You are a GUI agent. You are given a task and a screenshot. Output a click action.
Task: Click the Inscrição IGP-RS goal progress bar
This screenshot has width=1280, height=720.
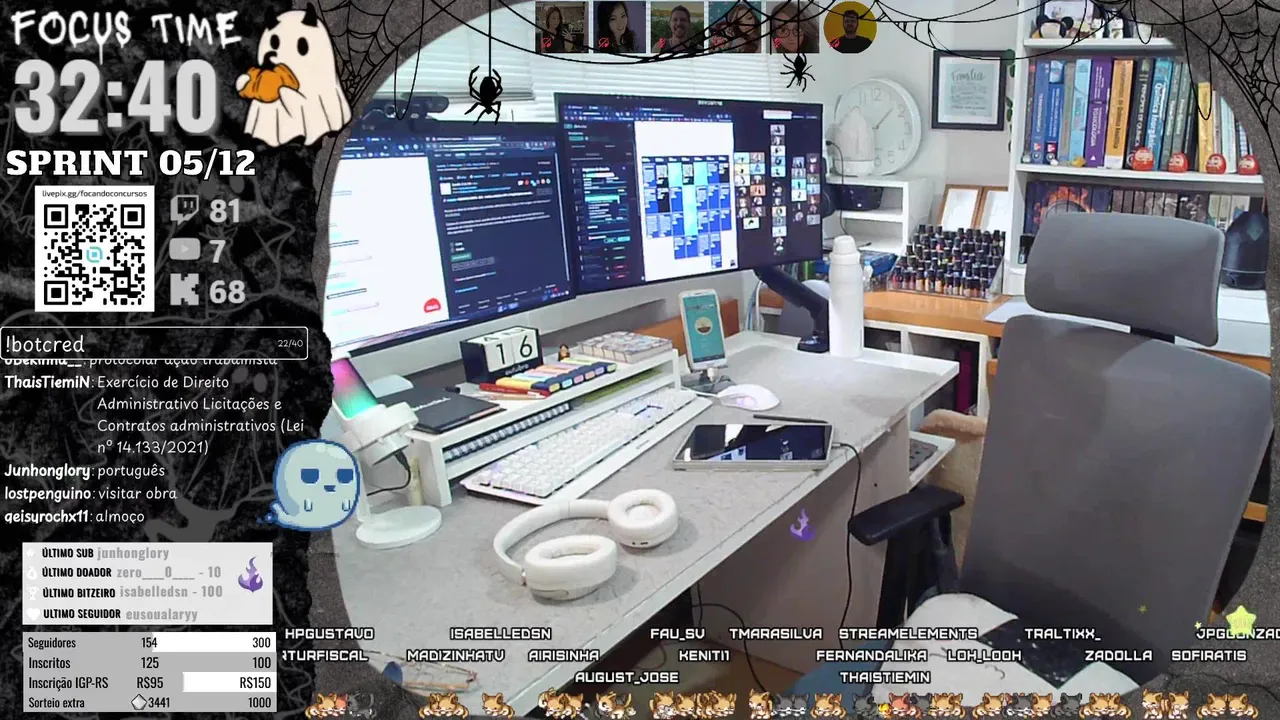(149, 683)
